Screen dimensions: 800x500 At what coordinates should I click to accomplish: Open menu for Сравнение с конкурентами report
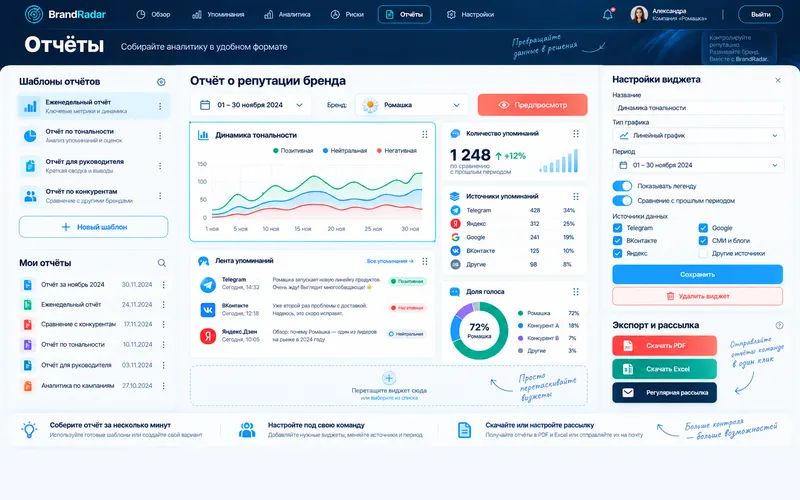point(164,324)
